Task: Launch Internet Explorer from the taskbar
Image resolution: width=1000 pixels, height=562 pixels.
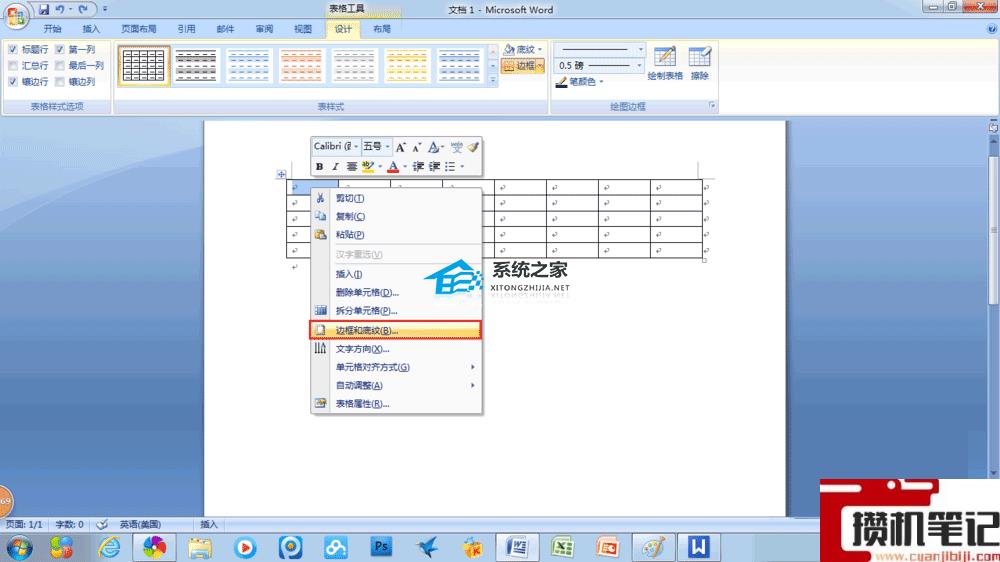Action: (109, 547)
